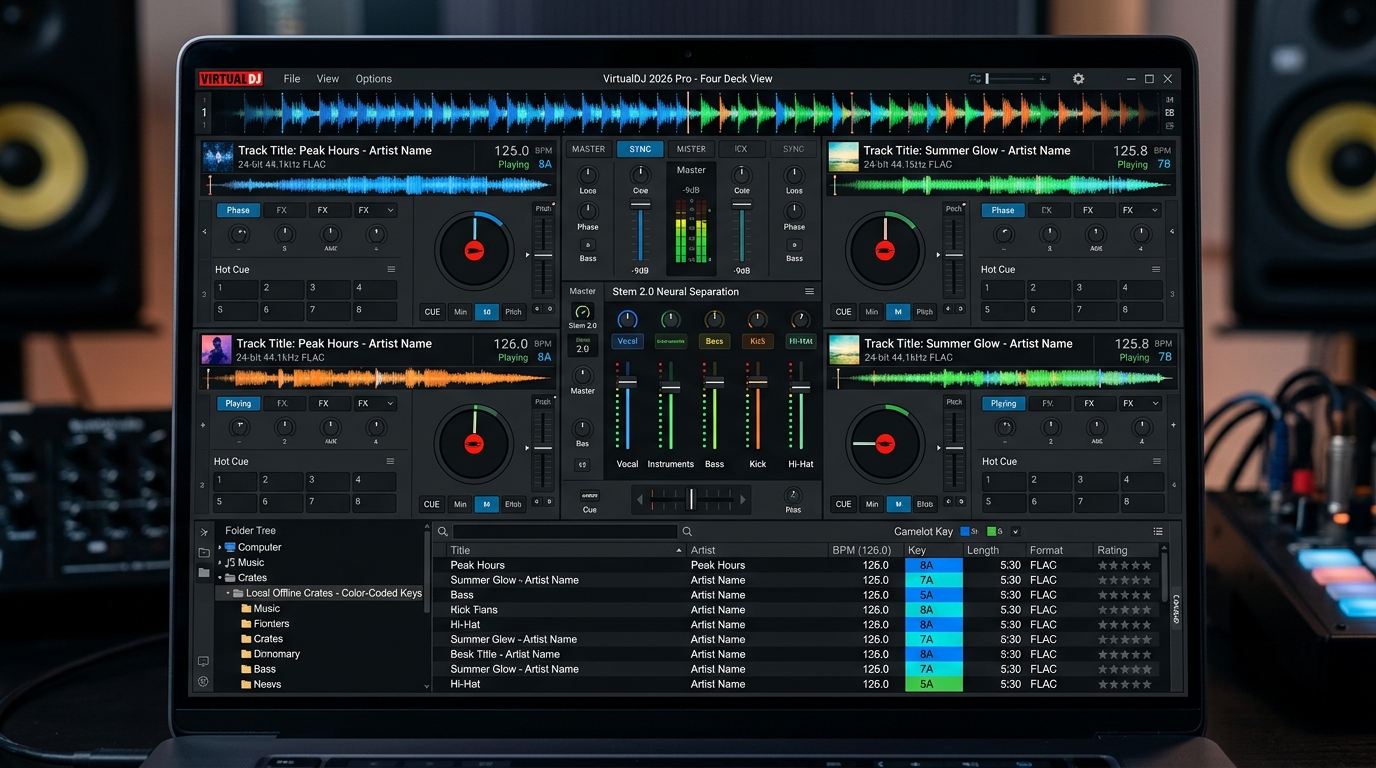
Task: Click the album art on the 126.0 BPM deck
Action: click(x=217, y=349)
